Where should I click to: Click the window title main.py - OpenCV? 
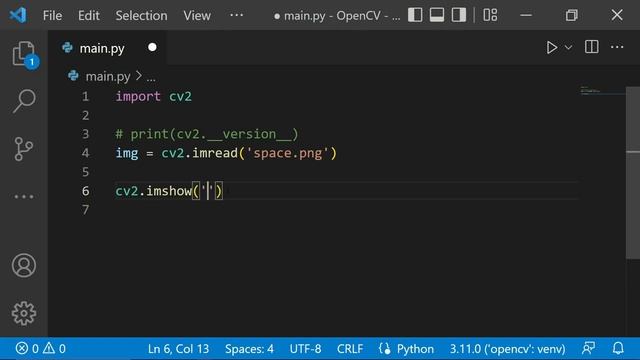click(337, 16)
